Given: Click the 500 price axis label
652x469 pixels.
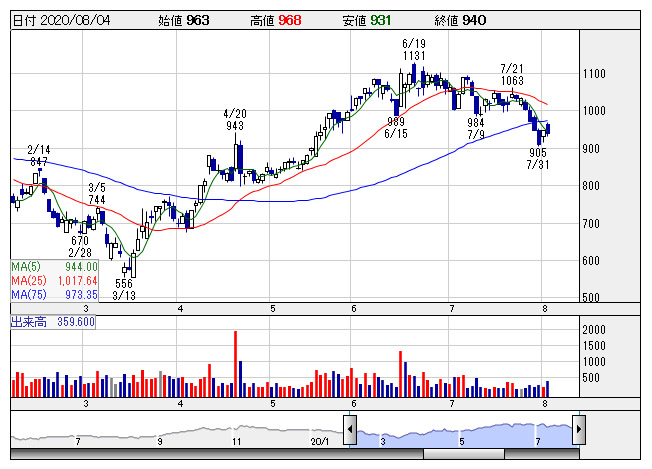Looking at the screenshot, I should click(591, 298).
